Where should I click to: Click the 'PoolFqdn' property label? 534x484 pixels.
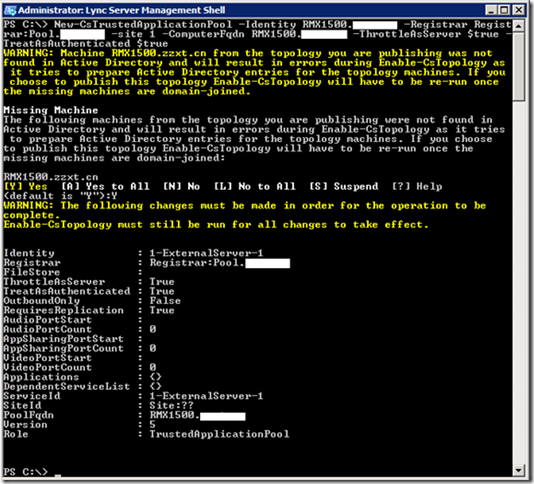[29, 415]
